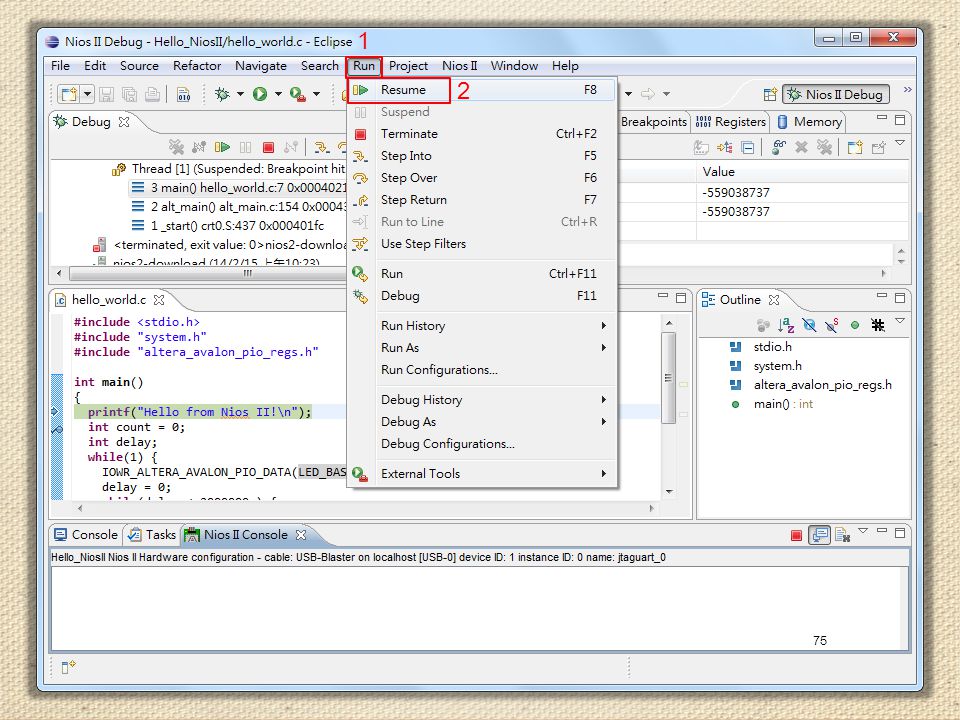Click Remove All Terminated Launches icon
Screen dimensions: 960x720
(176, 147)
